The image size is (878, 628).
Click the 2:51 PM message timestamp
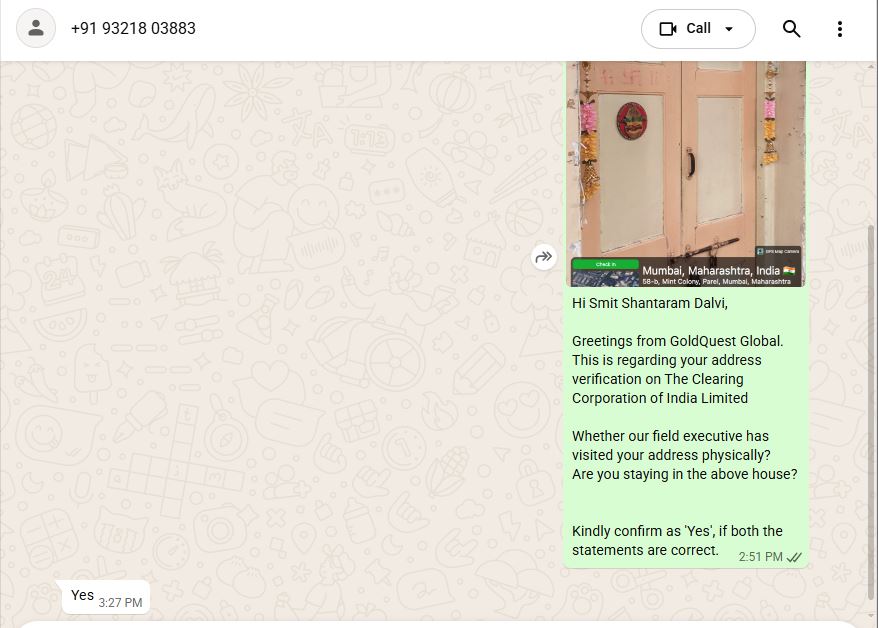point(760,557)
